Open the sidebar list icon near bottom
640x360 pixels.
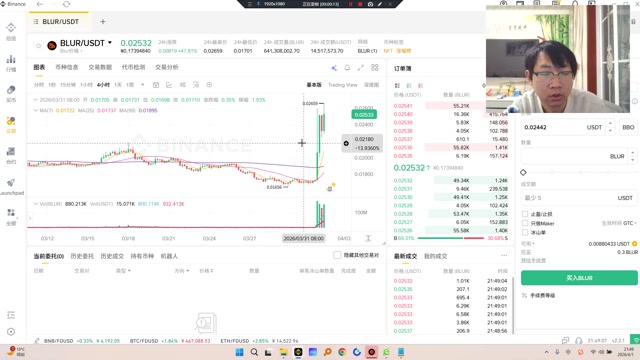tap(11, 315)
